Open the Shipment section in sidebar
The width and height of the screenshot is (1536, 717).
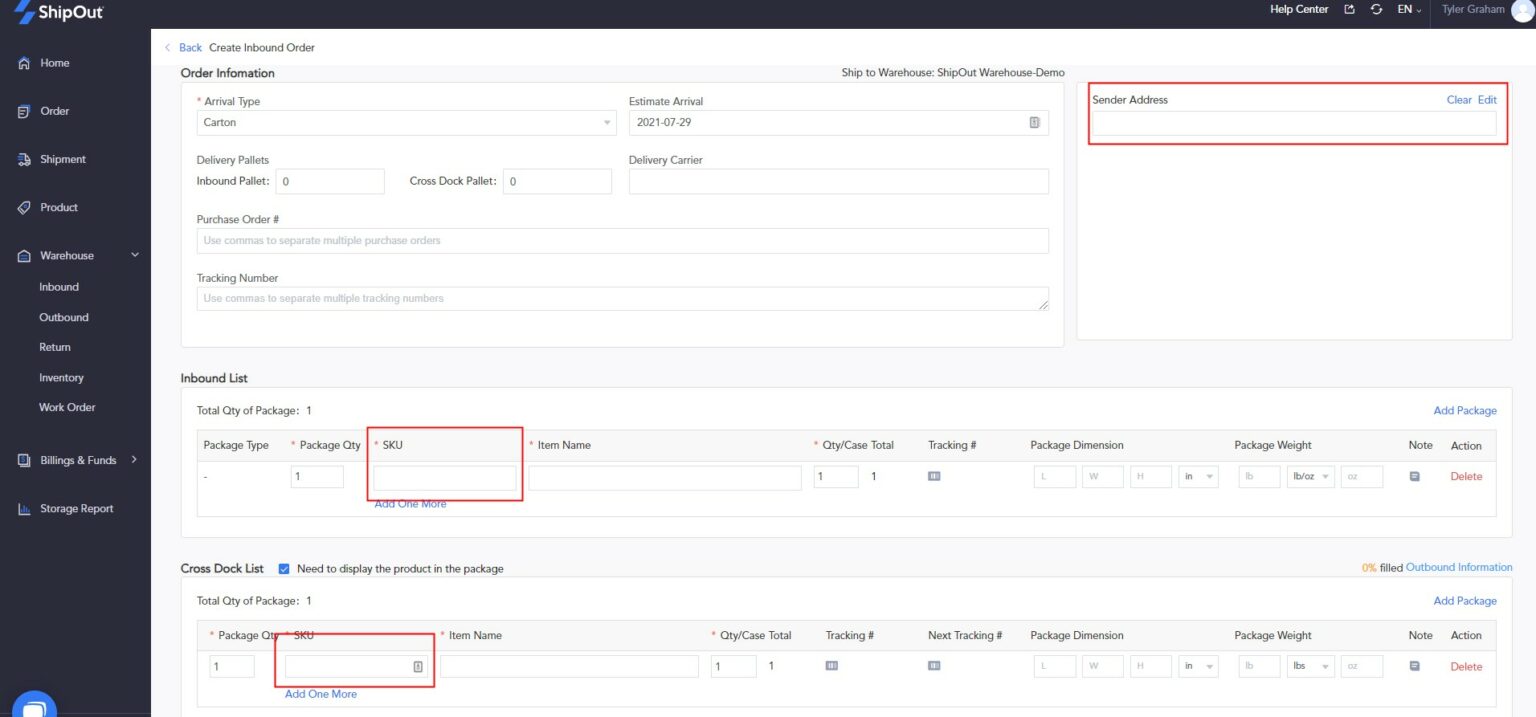coord(61,158)
